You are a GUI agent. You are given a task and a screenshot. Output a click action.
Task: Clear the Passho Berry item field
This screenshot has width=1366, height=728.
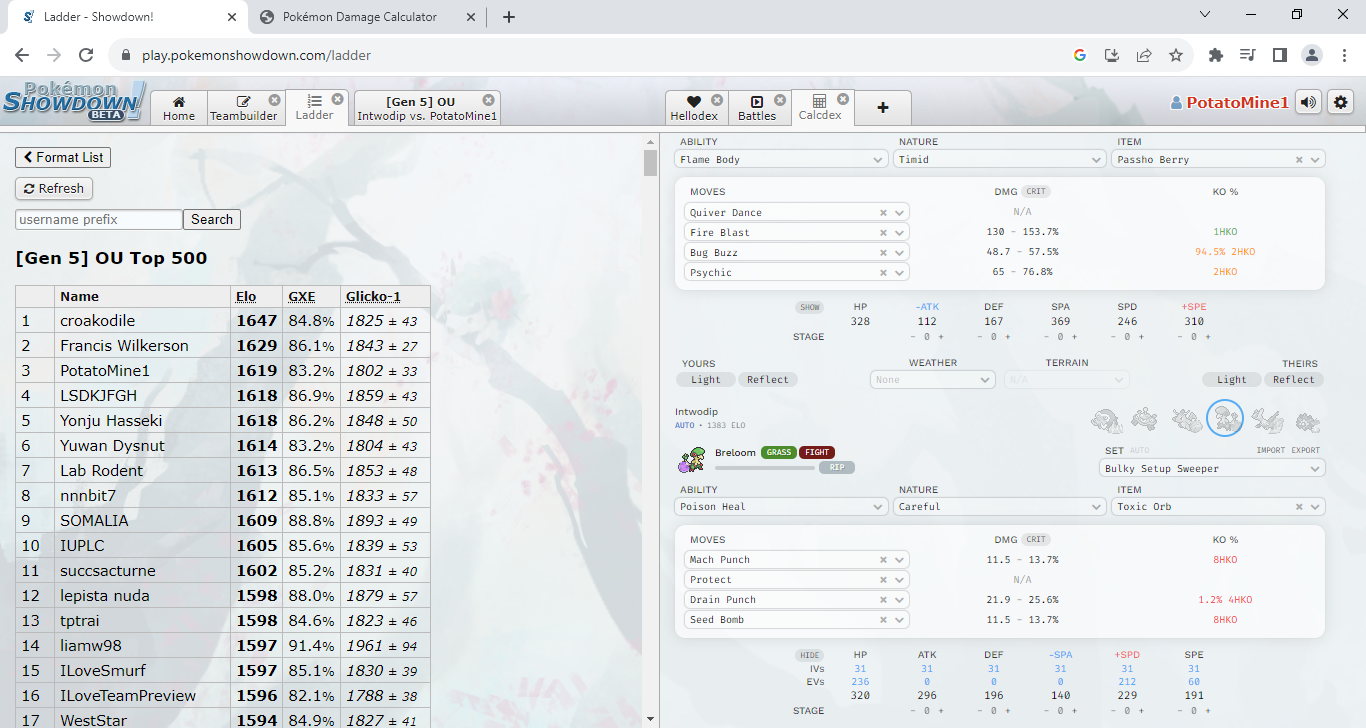tap(1299, 160)
